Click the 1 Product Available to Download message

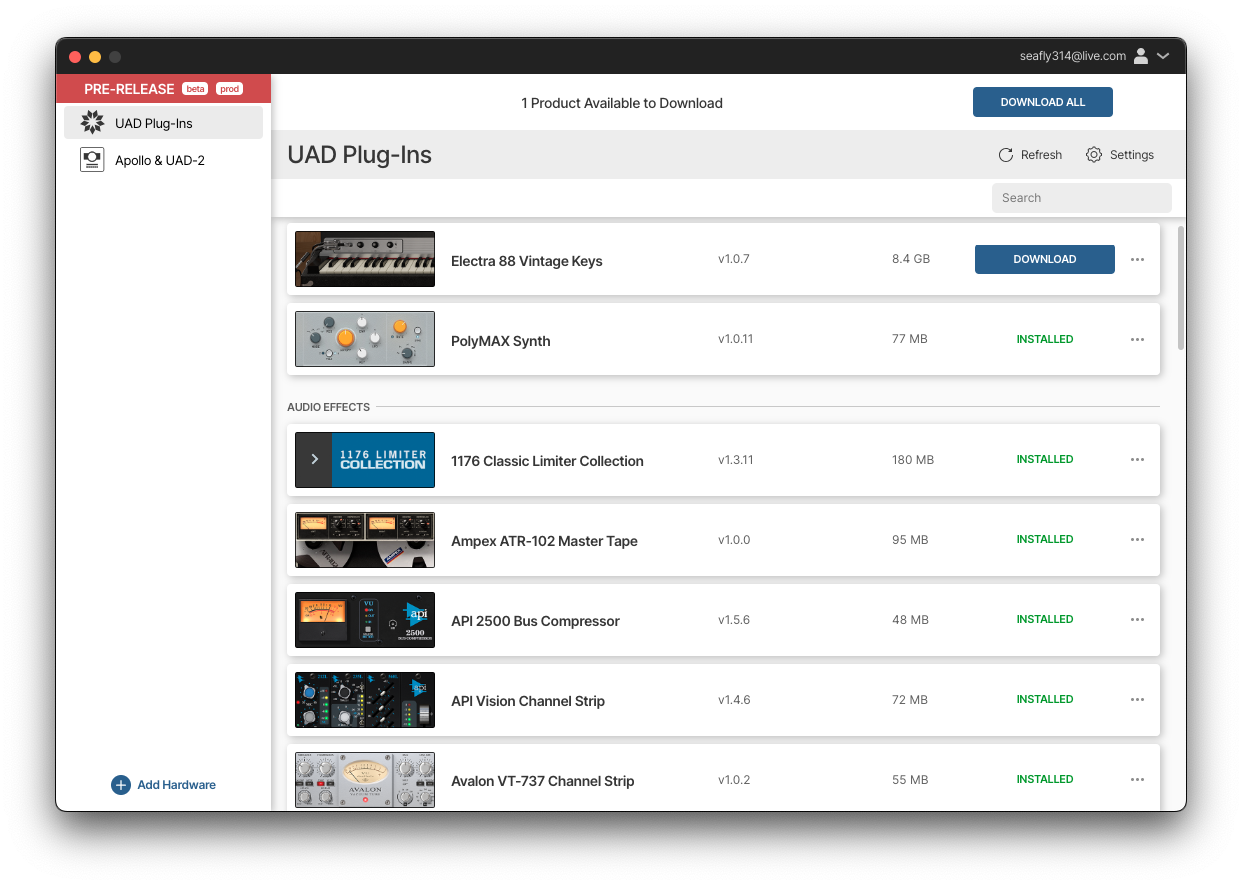click(622, 103)
